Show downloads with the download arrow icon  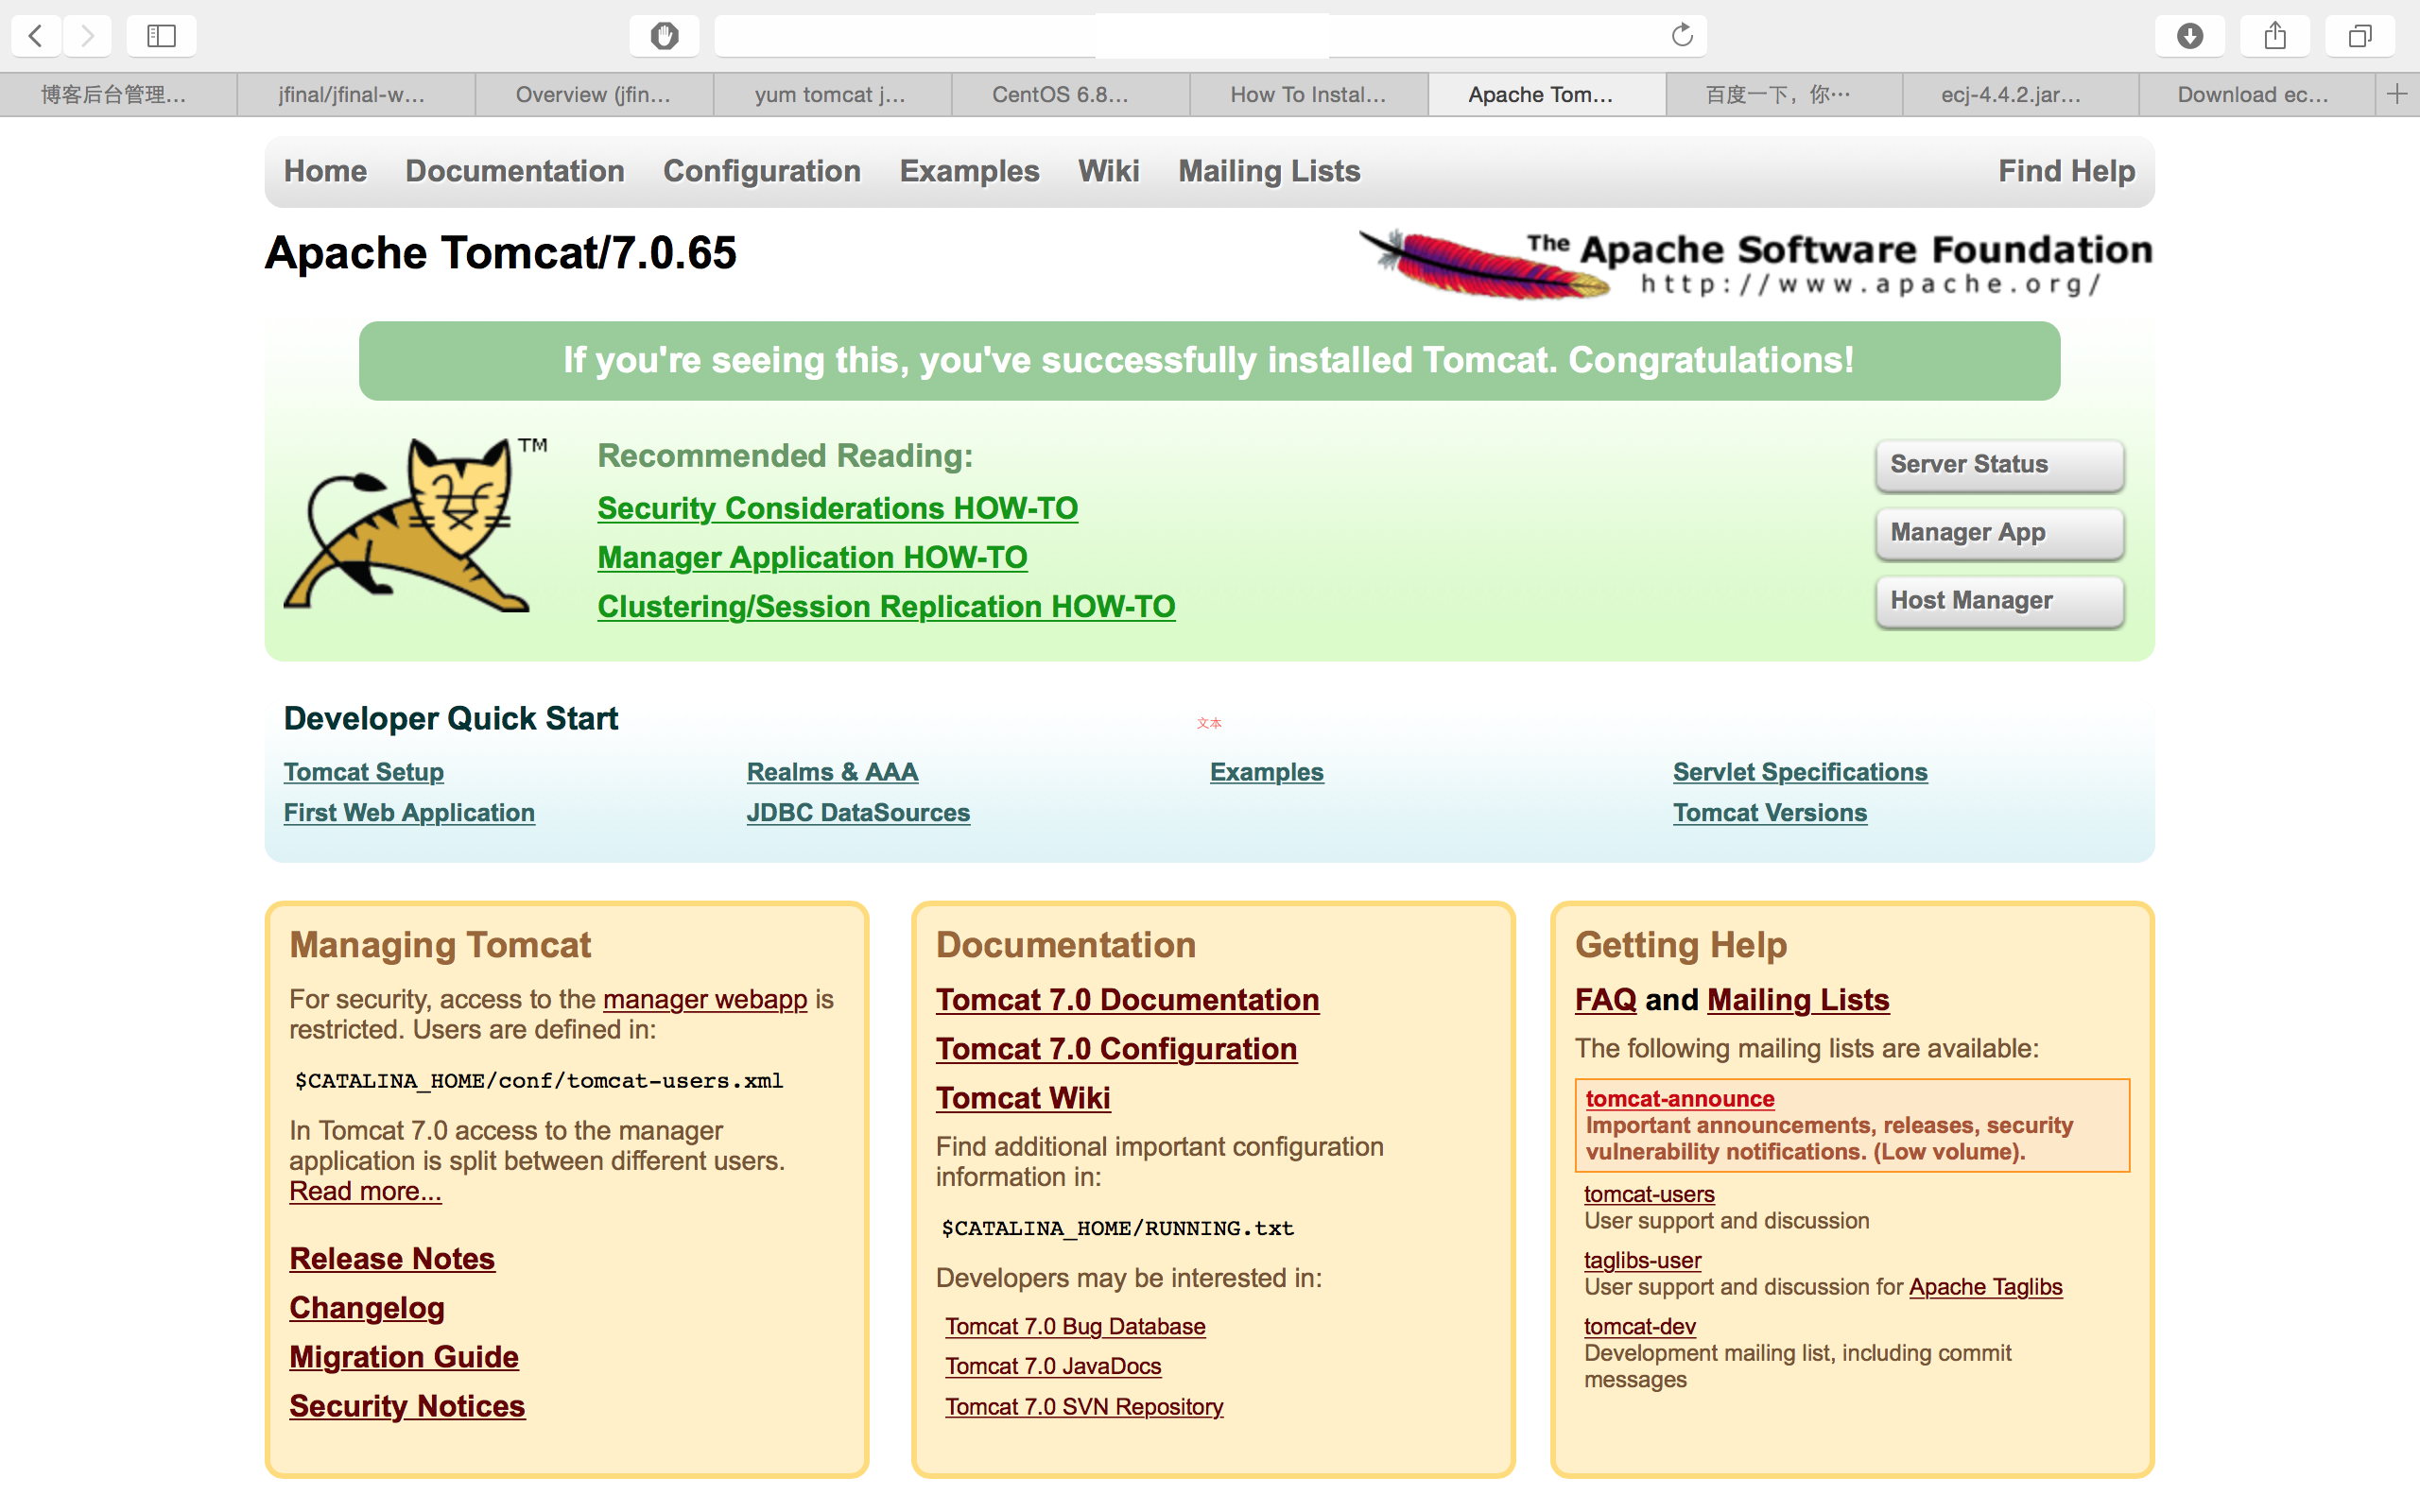[2190, 36]
